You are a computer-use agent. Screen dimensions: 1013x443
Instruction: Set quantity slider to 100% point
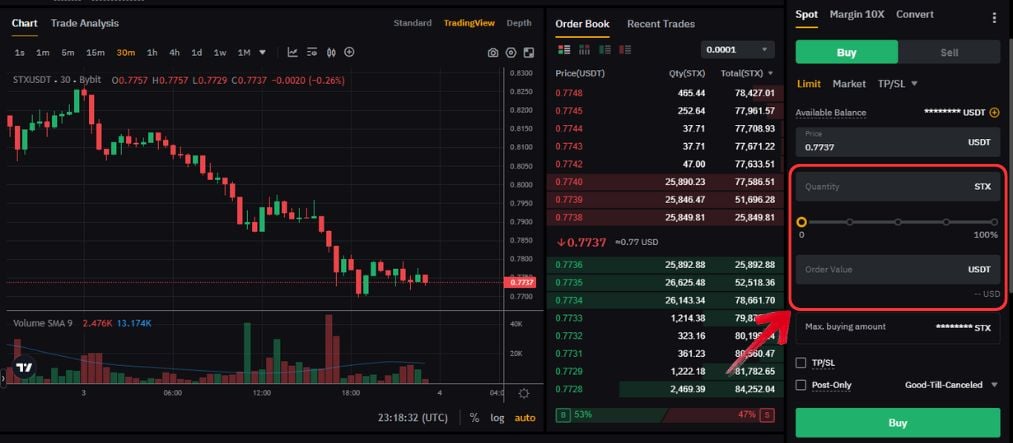coord(994,222)
